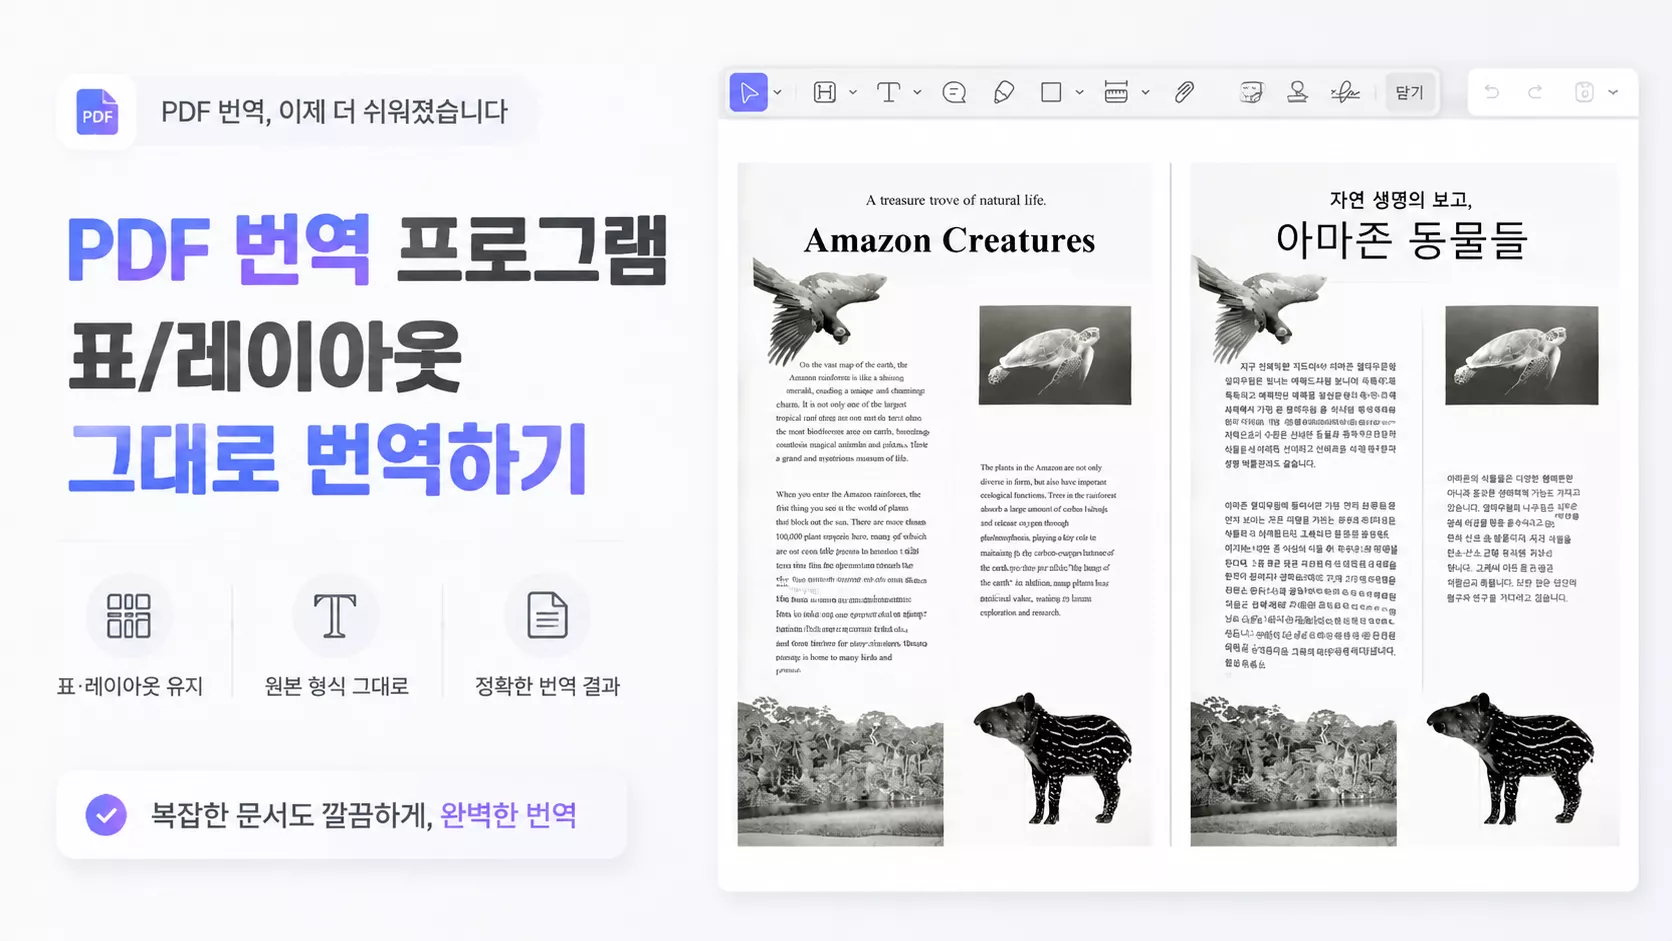
Task: Select the pencil drawing tool
Action: (1004, 92)
